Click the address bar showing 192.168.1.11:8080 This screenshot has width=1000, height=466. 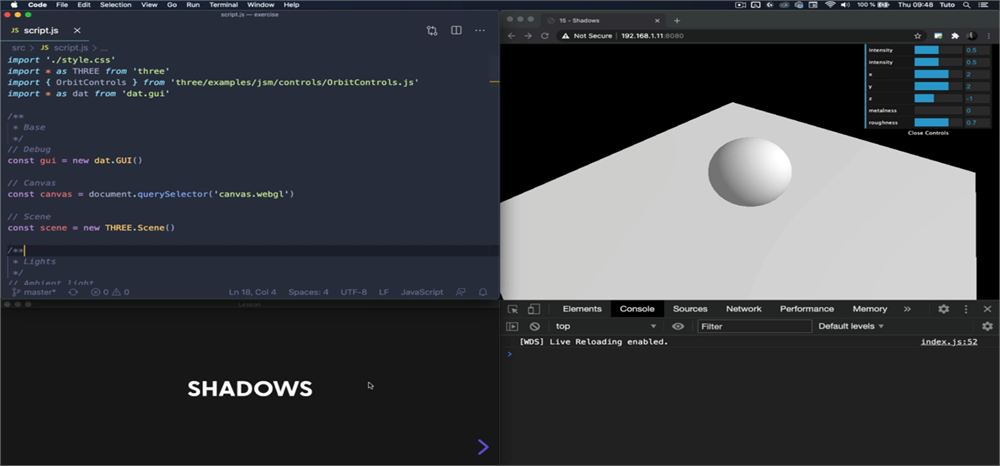652,36
